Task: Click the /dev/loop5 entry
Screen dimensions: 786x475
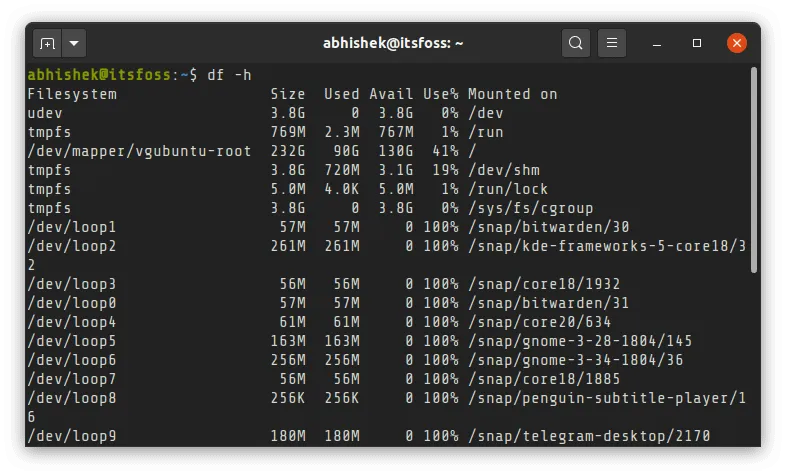Action: click(x=72, y=342)
